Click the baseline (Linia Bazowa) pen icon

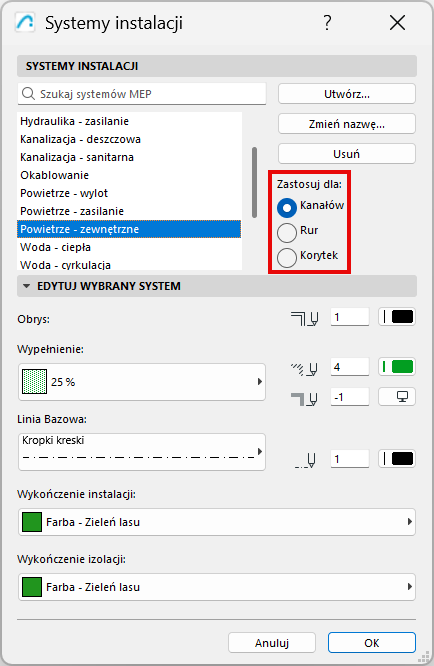[x=305, y=460]
